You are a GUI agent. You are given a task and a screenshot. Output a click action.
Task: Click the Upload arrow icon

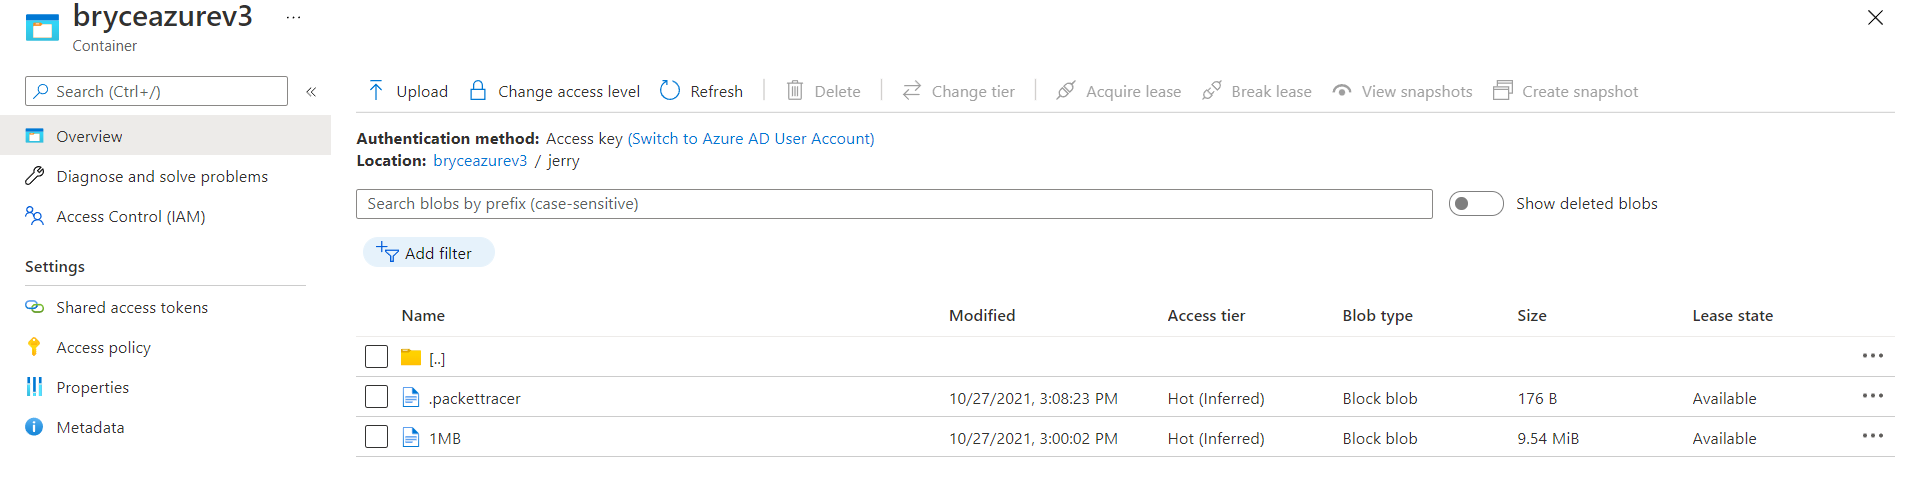click(376, 91)
